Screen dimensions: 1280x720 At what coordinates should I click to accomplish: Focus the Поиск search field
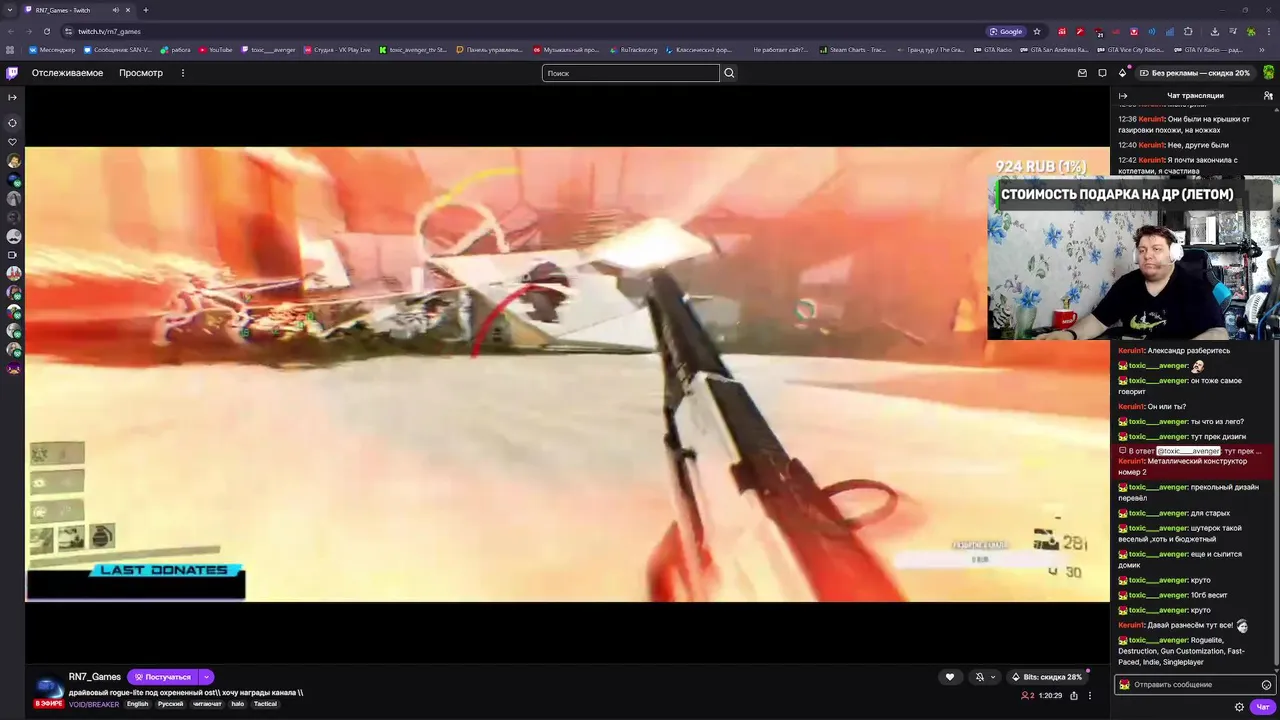tap(631, 73)
